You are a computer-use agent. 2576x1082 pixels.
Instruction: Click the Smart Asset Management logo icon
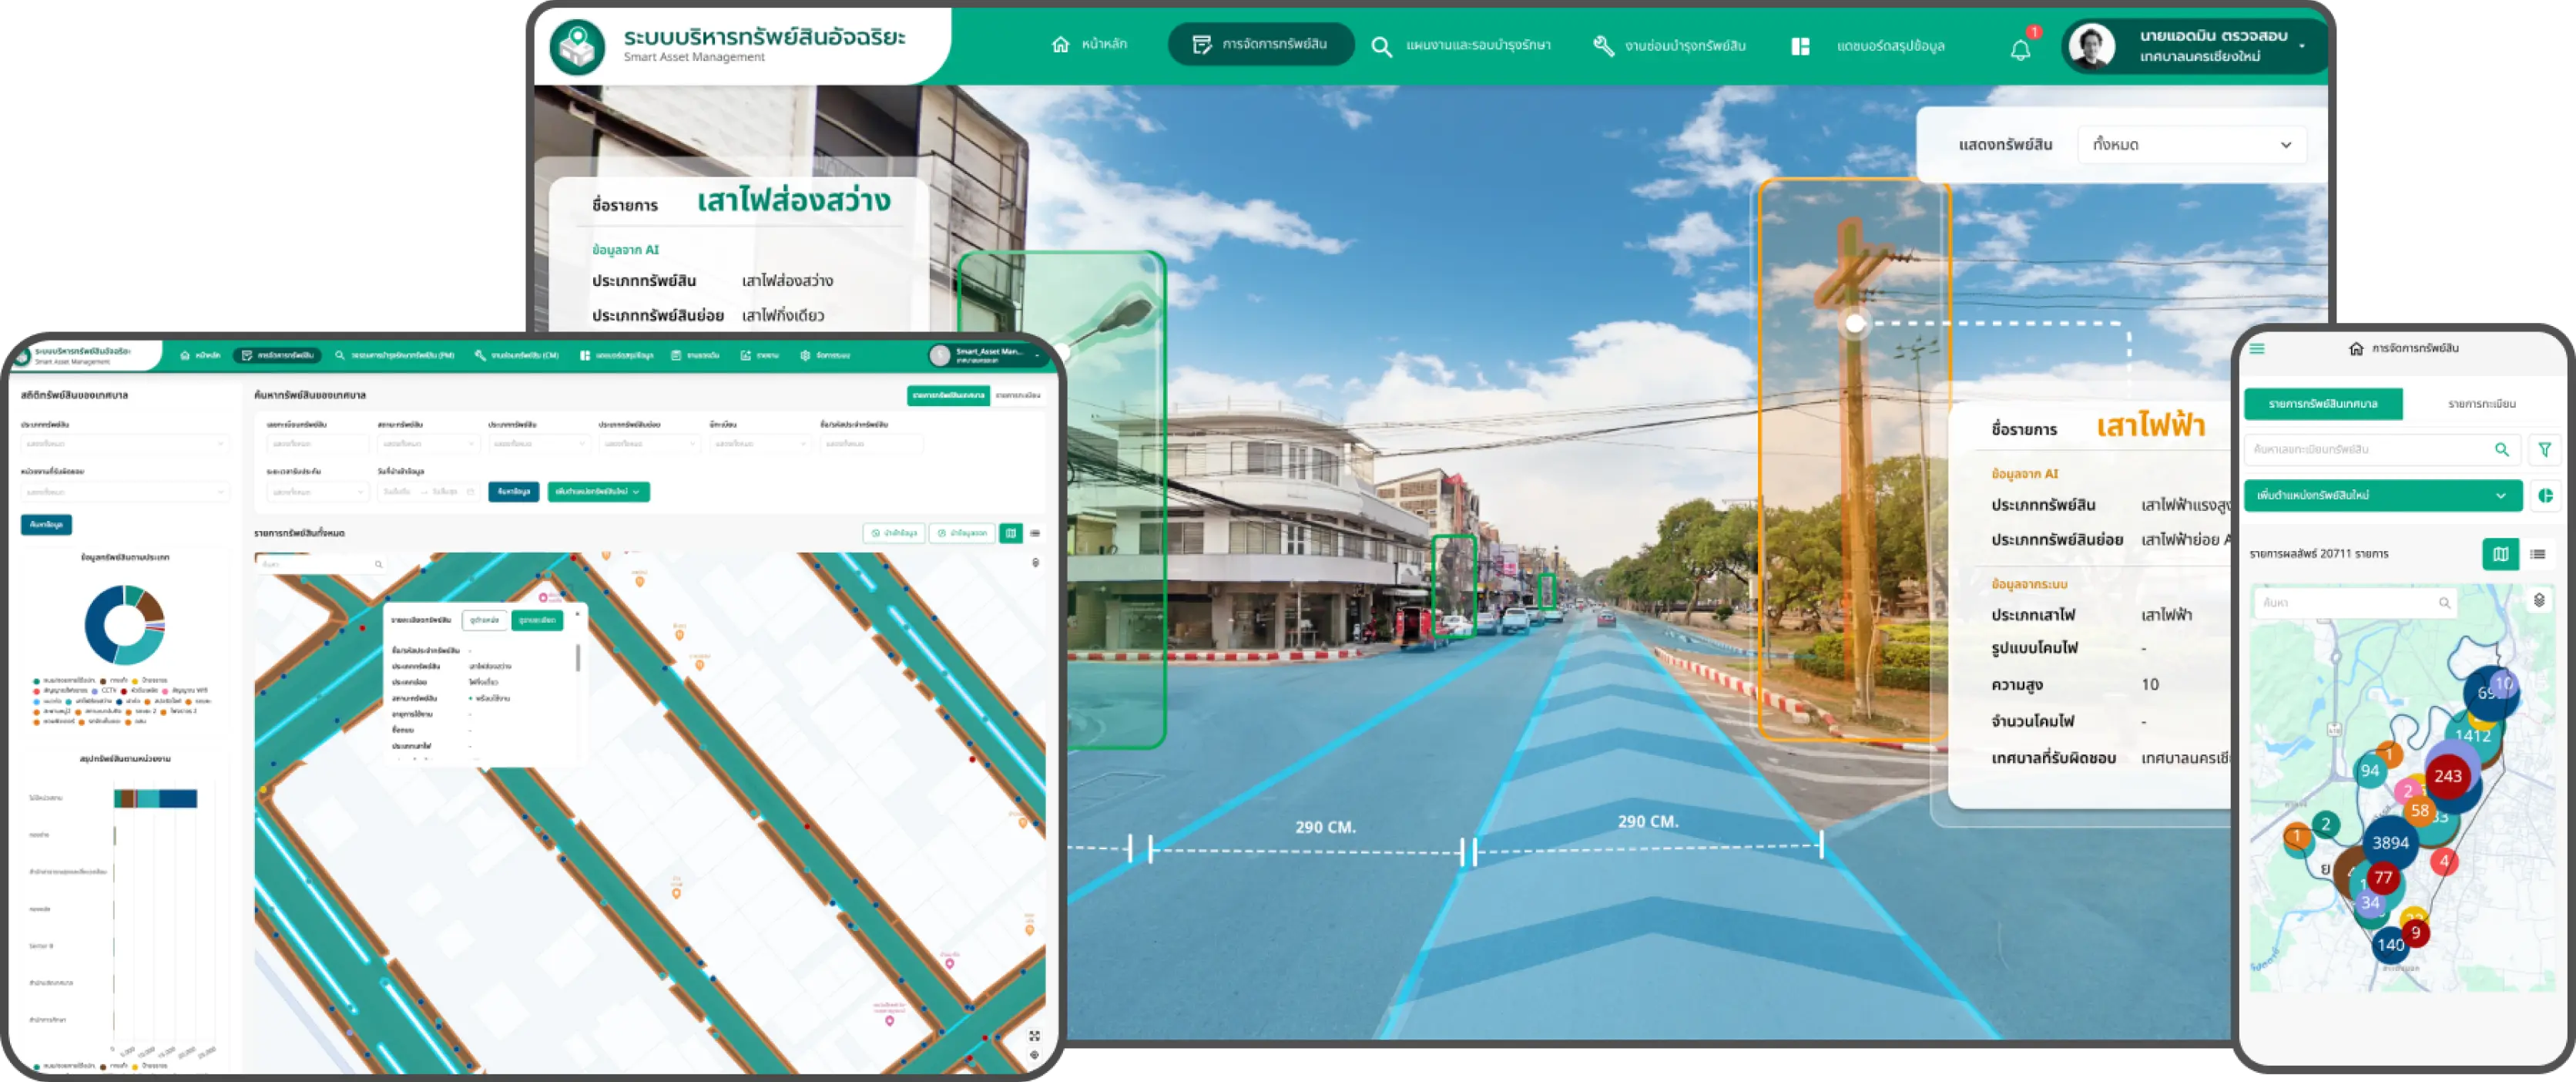(577, 47)
